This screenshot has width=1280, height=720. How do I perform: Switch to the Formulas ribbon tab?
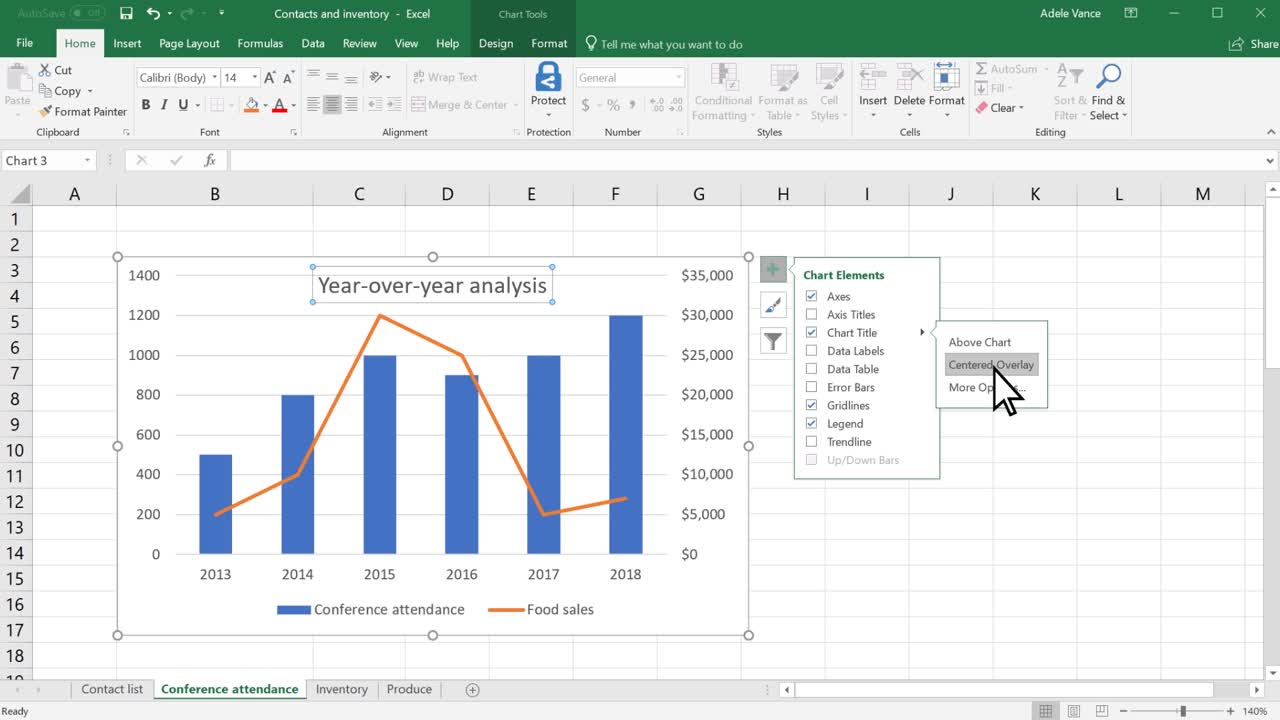click(260, 43)
